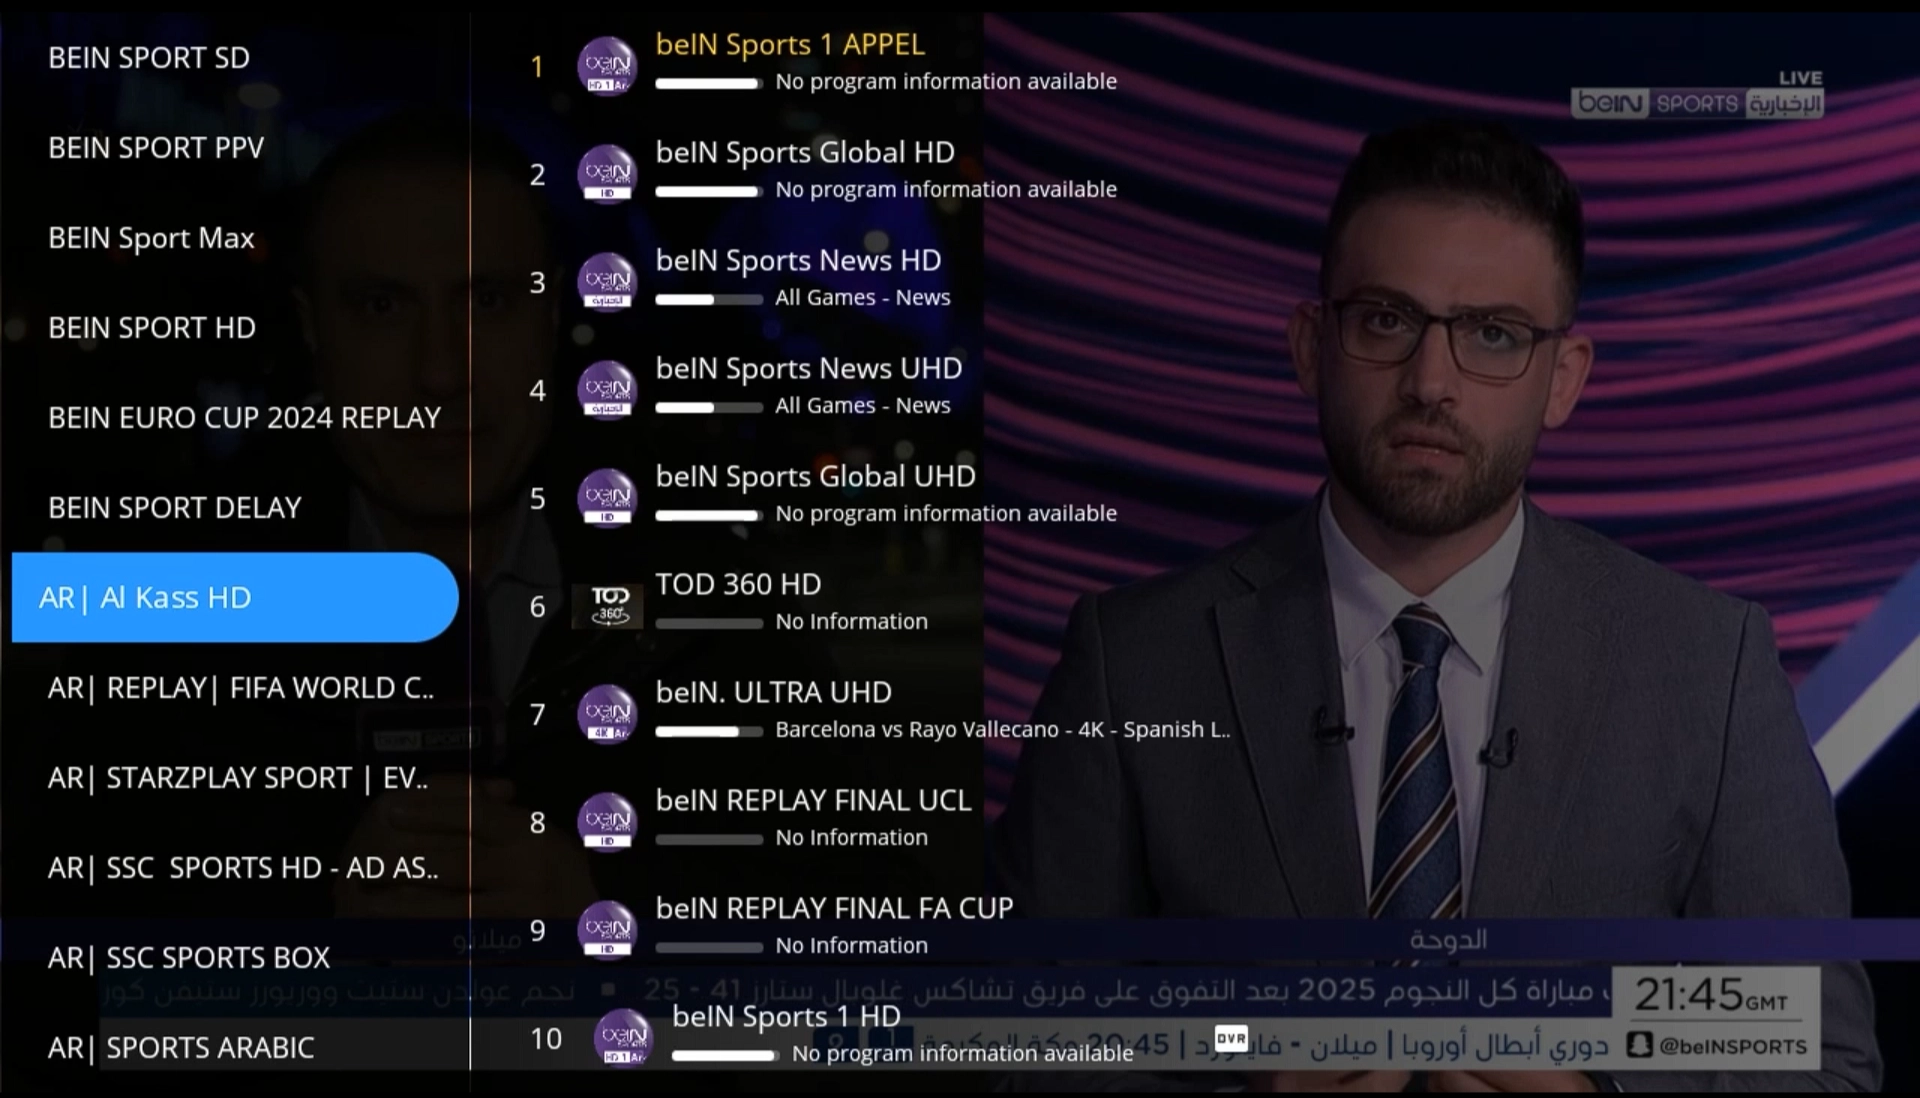The width and height of the screenshot is (1920, 1098).
Task: Choose the BEIN SPORT DELAY category
Action: pos(175,508)
